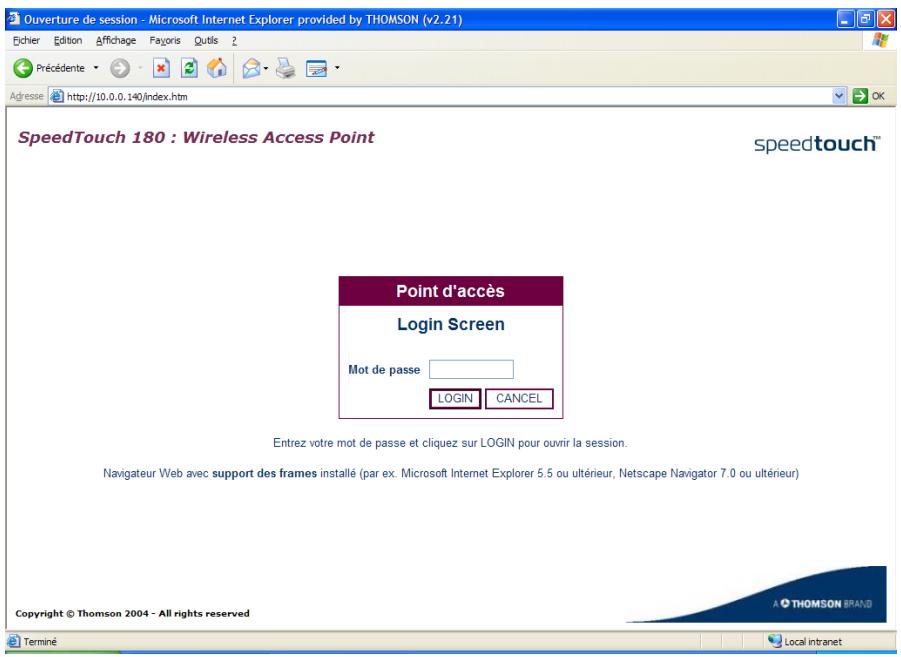
Task: Stop page loading with red X icon
Action: click(161, 68)
